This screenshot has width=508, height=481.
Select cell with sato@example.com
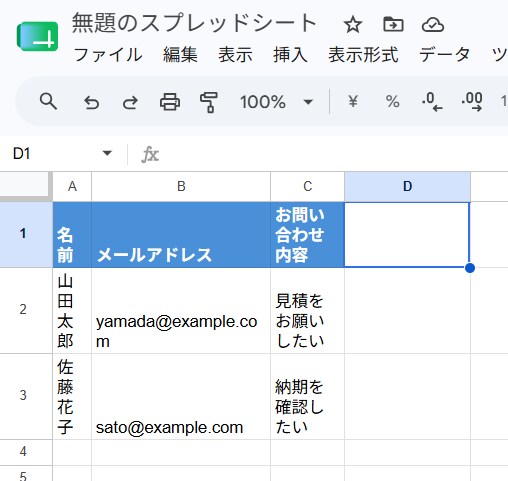(181, 396)
